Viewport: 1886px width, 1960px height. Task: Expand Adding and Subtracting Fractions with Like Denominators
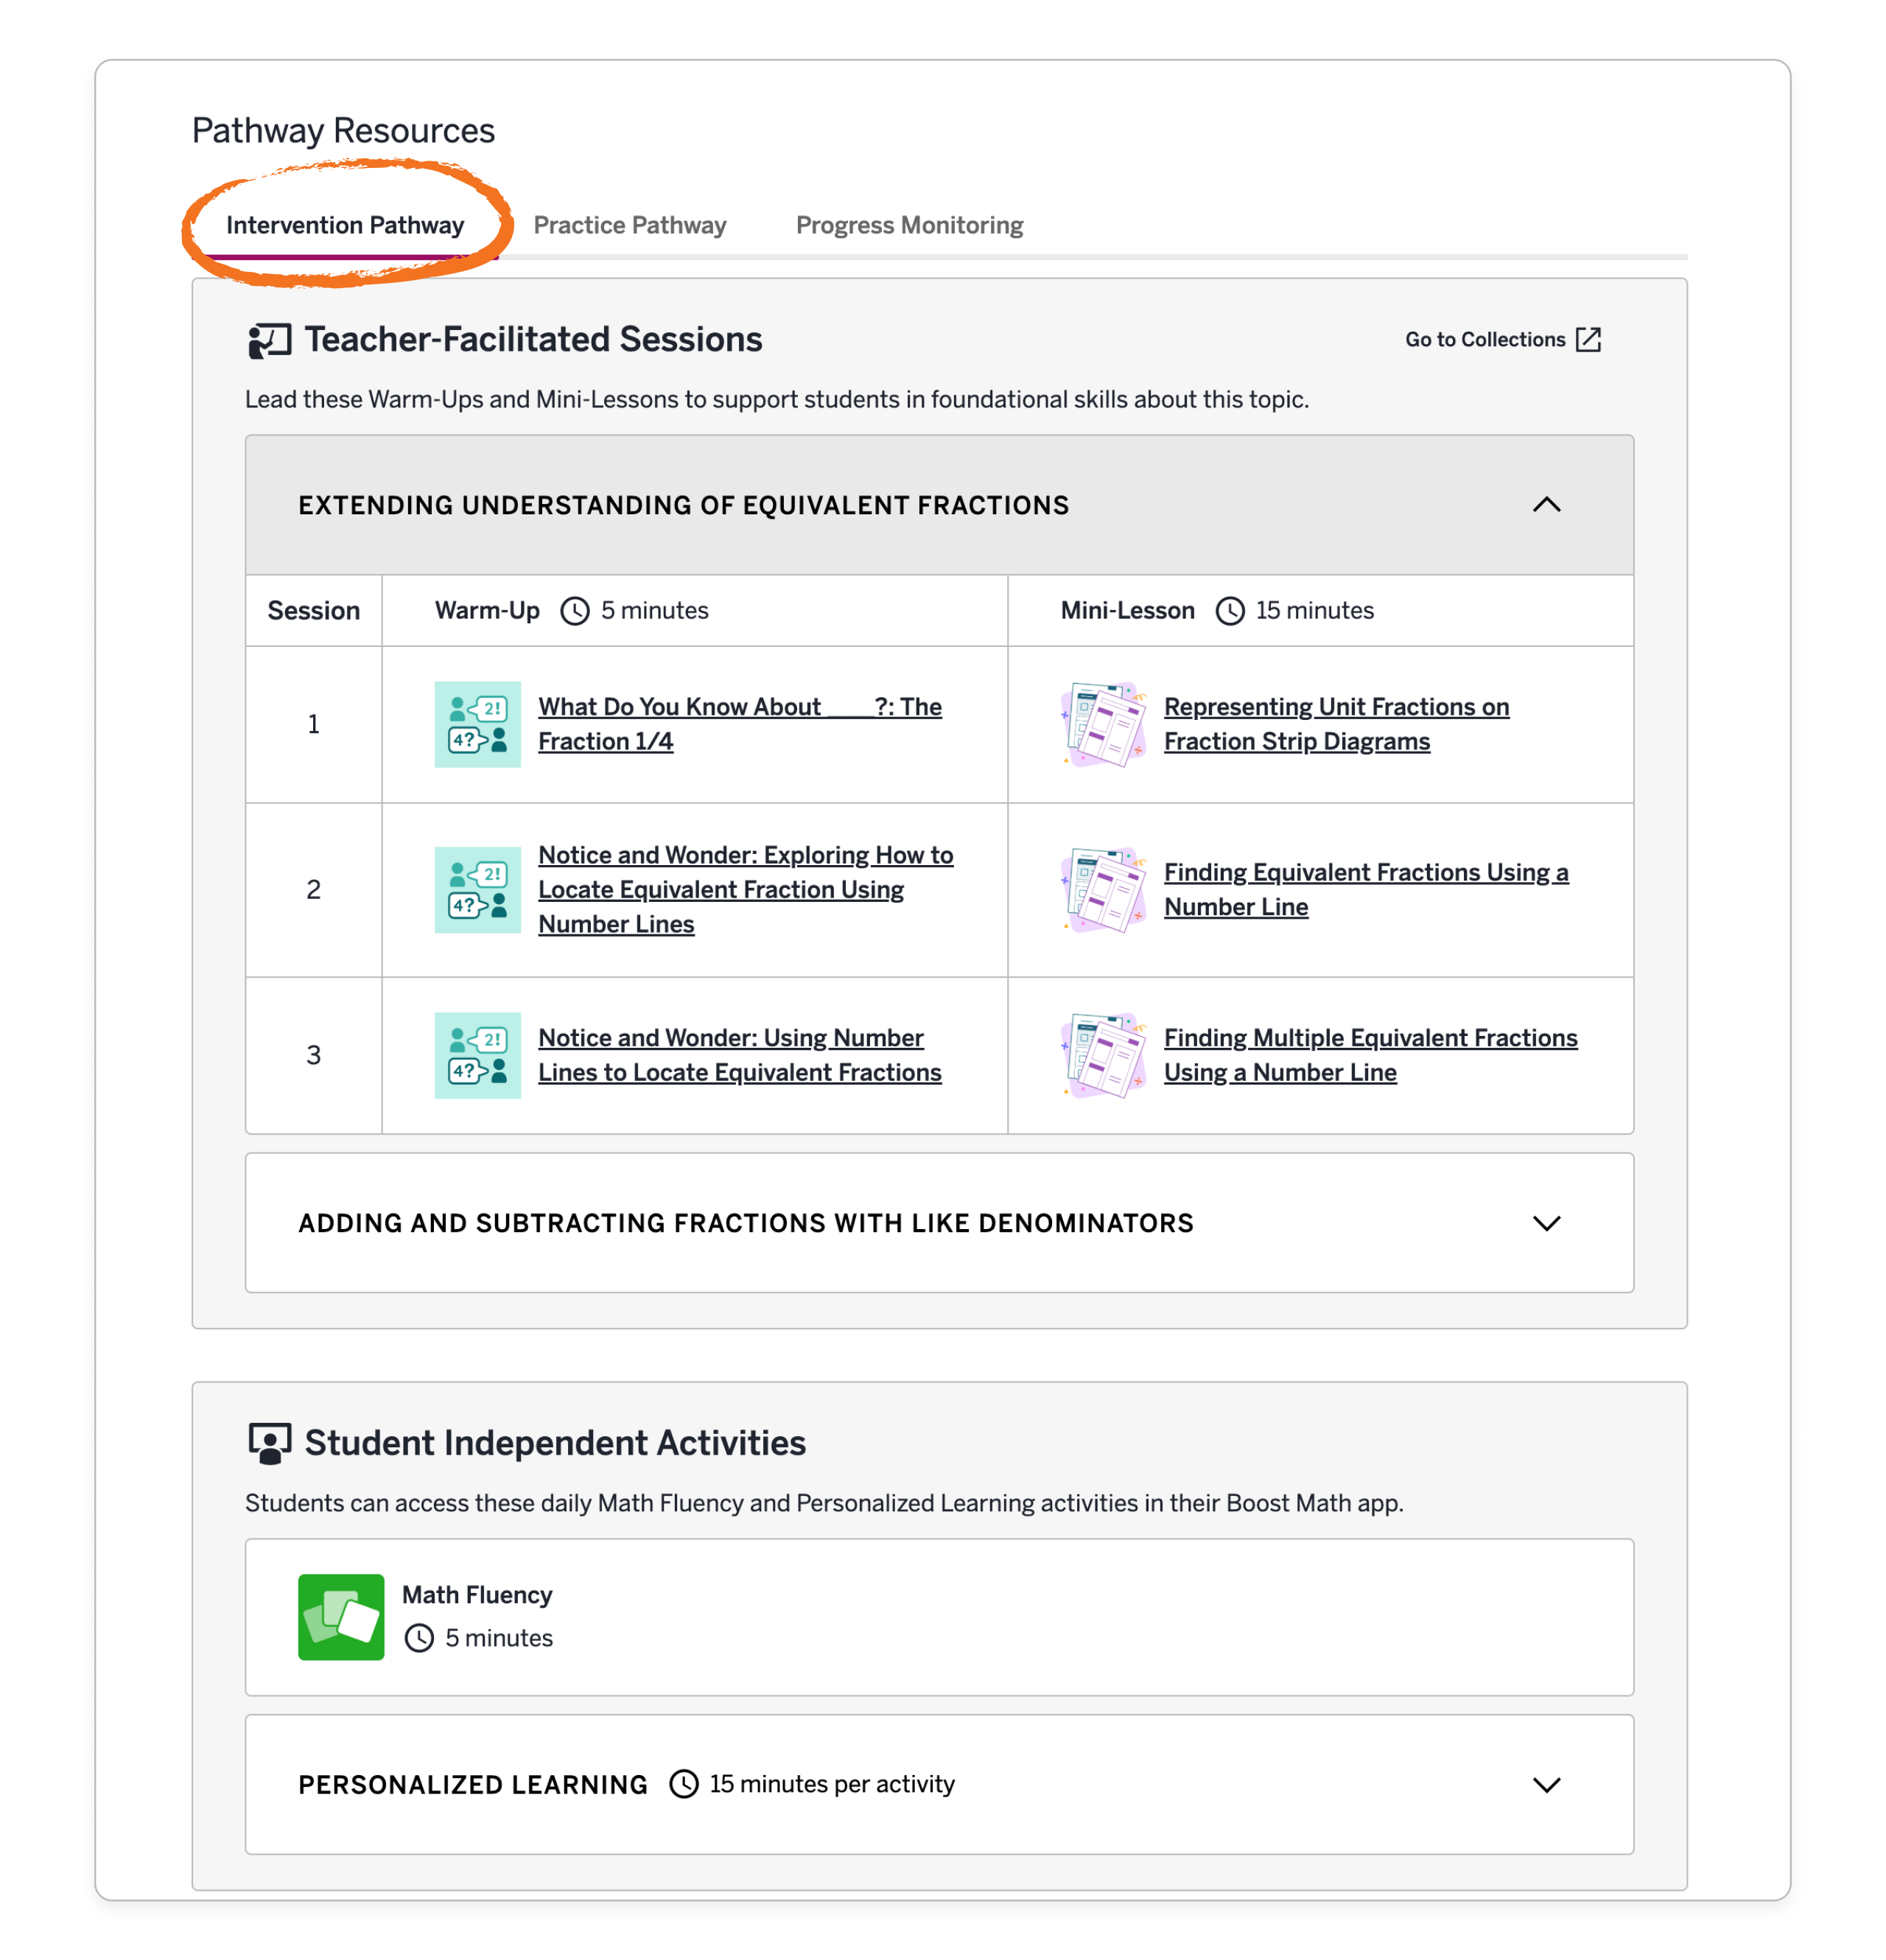[x=1546, y=1223]
